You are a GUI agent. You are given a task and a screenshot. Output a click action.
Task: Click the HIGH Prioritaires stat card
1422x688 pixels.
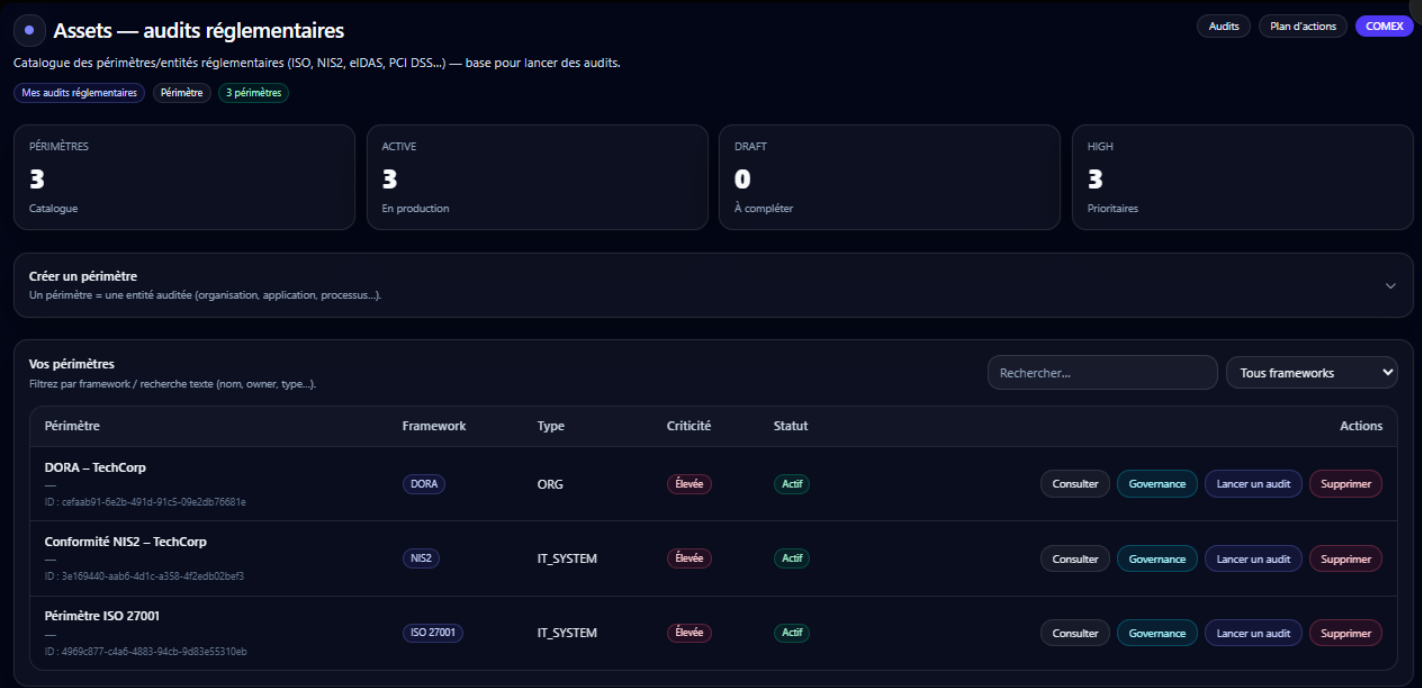pos(1242,177)
